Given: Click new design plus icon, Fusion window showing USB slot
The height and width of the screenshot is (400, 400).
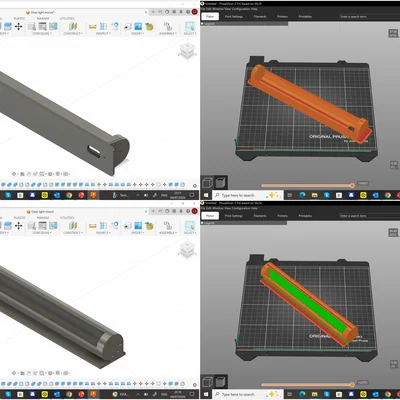Looking at the screenshot, I should click(x=153, y=12).
